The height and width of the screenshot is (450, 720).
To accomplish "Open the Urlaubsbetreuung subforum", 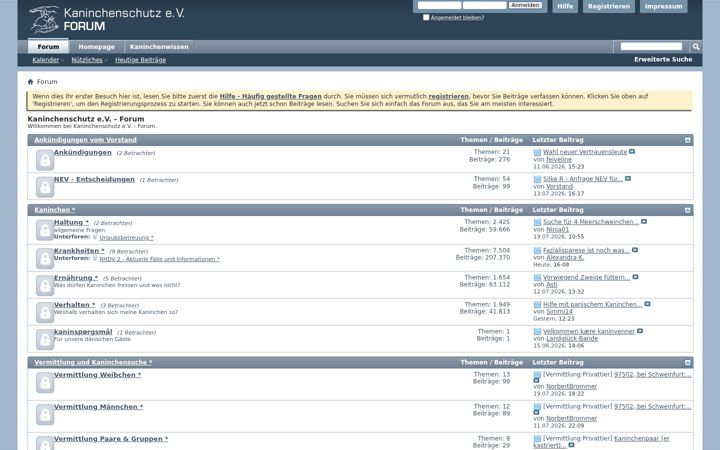I will (126, 238).
